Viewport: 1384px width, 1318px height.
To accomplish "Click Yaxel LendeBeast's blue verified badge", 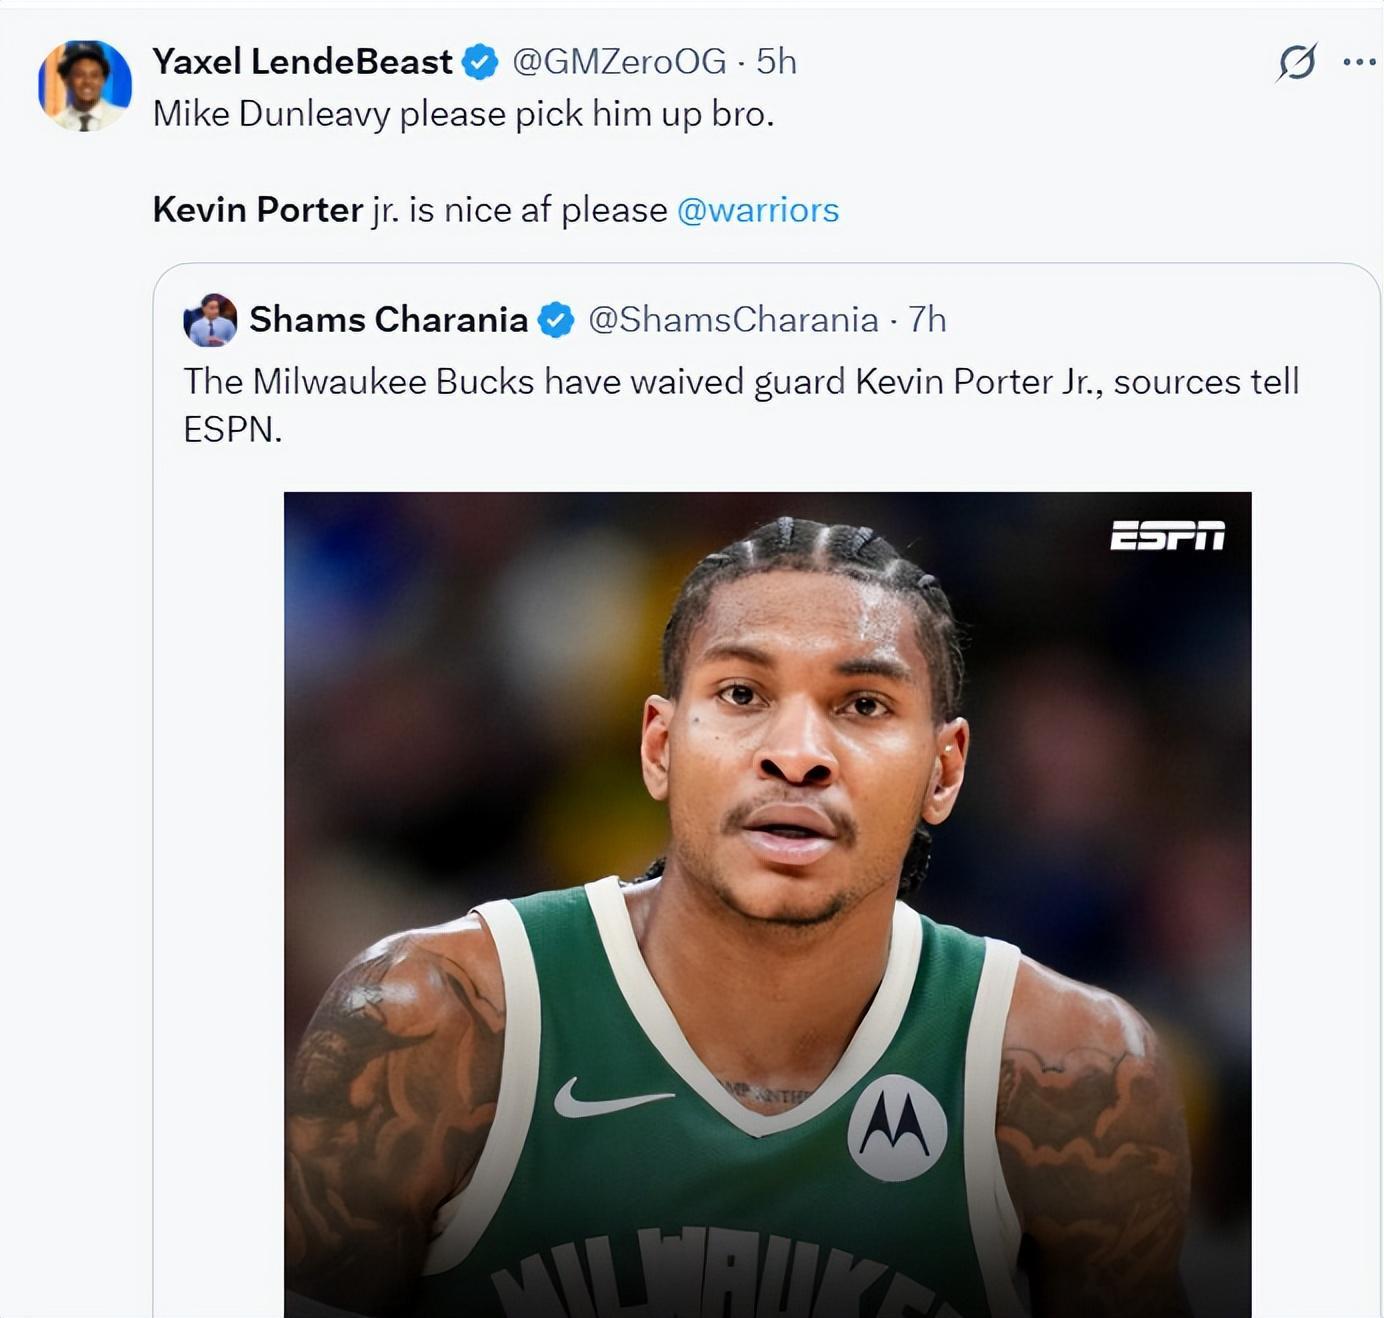I will [x=481, y=62].
